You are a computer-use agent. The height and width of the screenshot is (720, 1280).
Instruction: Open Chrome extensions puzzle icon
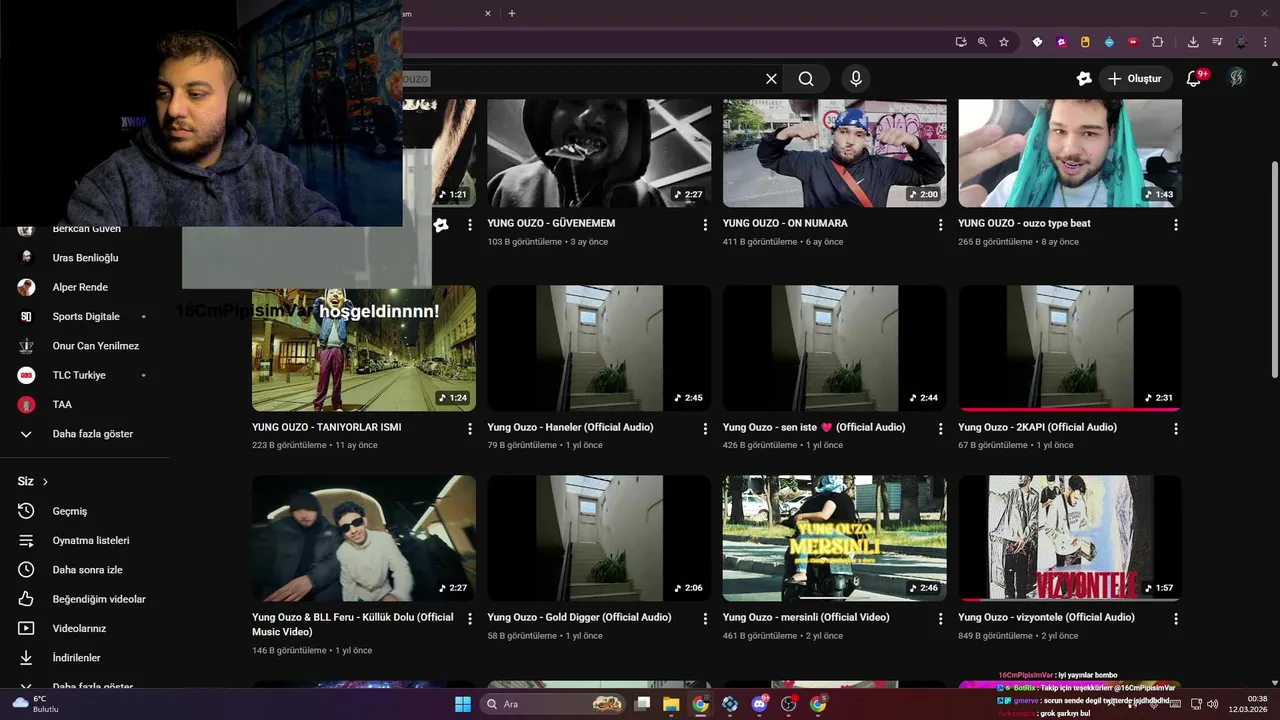1158,42
